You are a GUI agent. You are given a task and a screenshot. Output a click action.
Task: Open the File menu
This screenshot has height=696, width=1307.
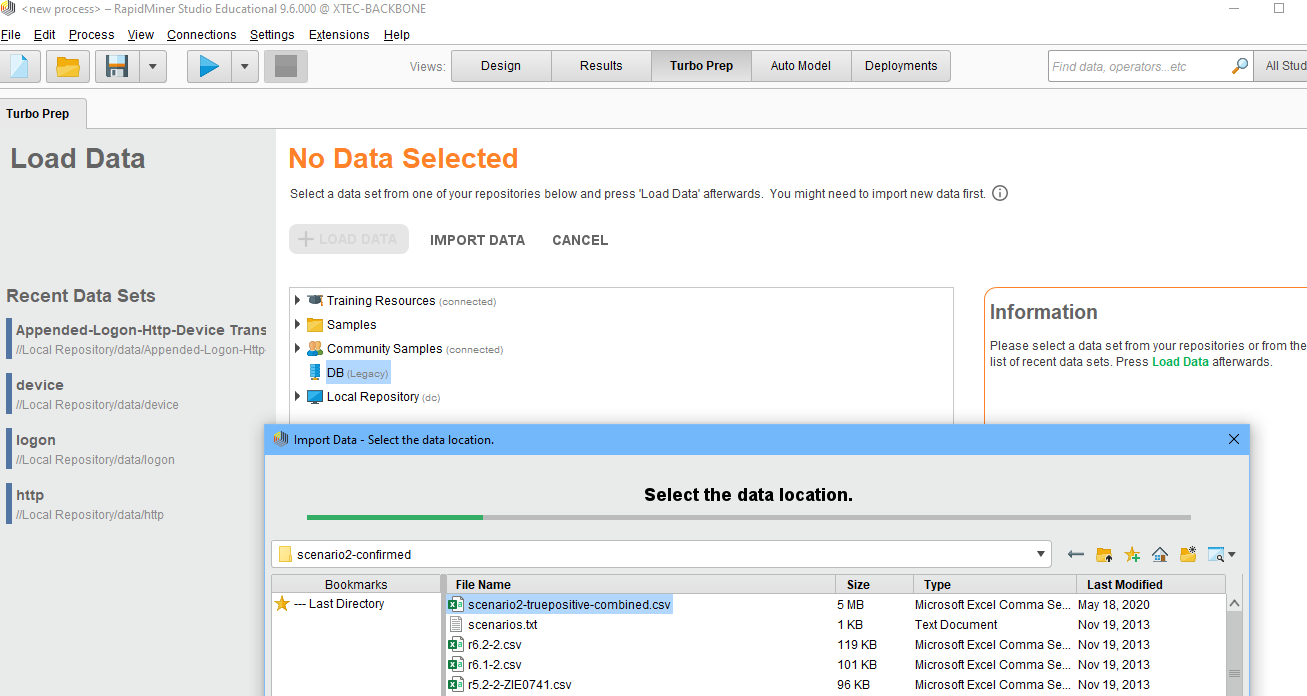pyautogui.click(x=11, y=34)
